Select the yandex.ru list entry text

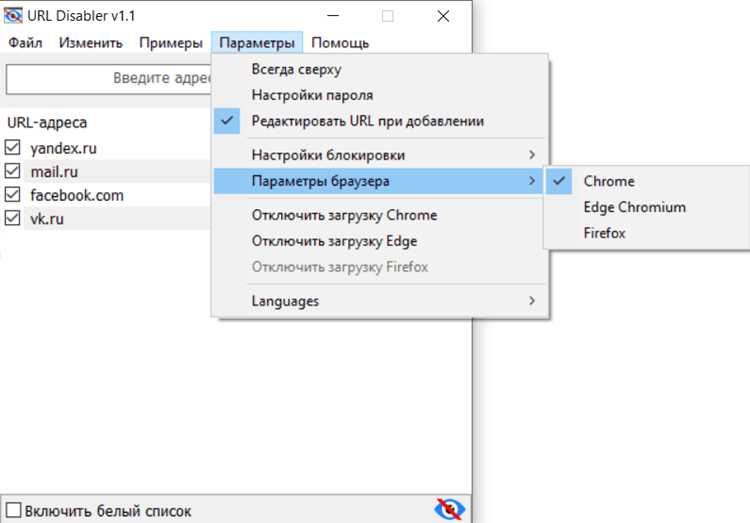click(x=64, y=148)
